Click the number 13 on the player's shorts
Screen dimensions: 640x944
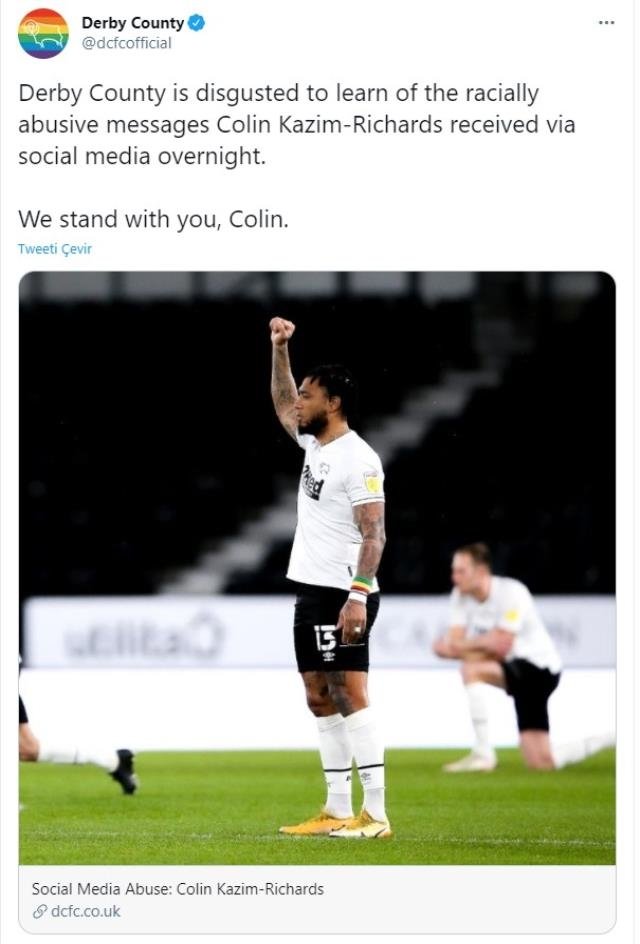tap(326, 638)
